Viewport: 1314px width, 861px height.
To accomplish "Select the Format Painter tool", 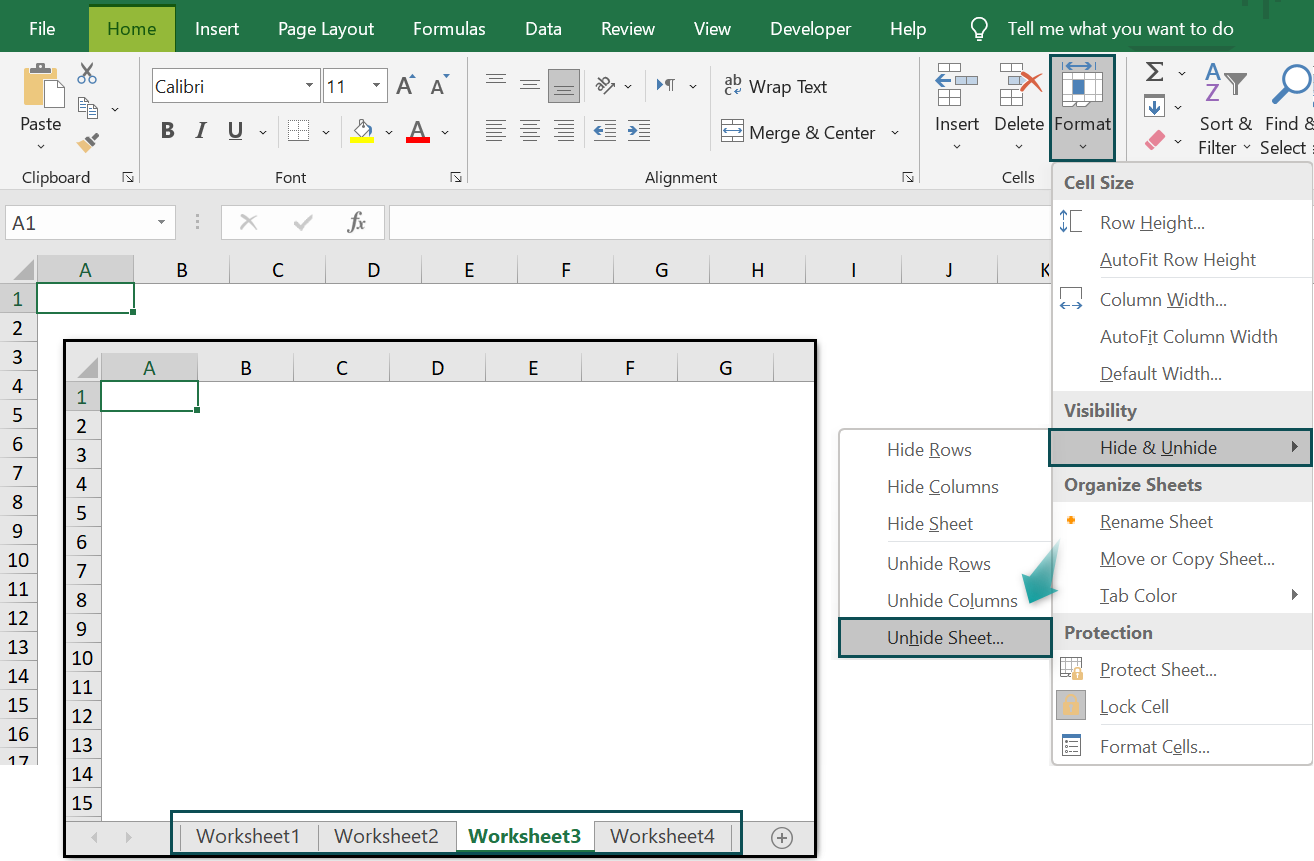I will pyautogui.click(x=87, y=143).
